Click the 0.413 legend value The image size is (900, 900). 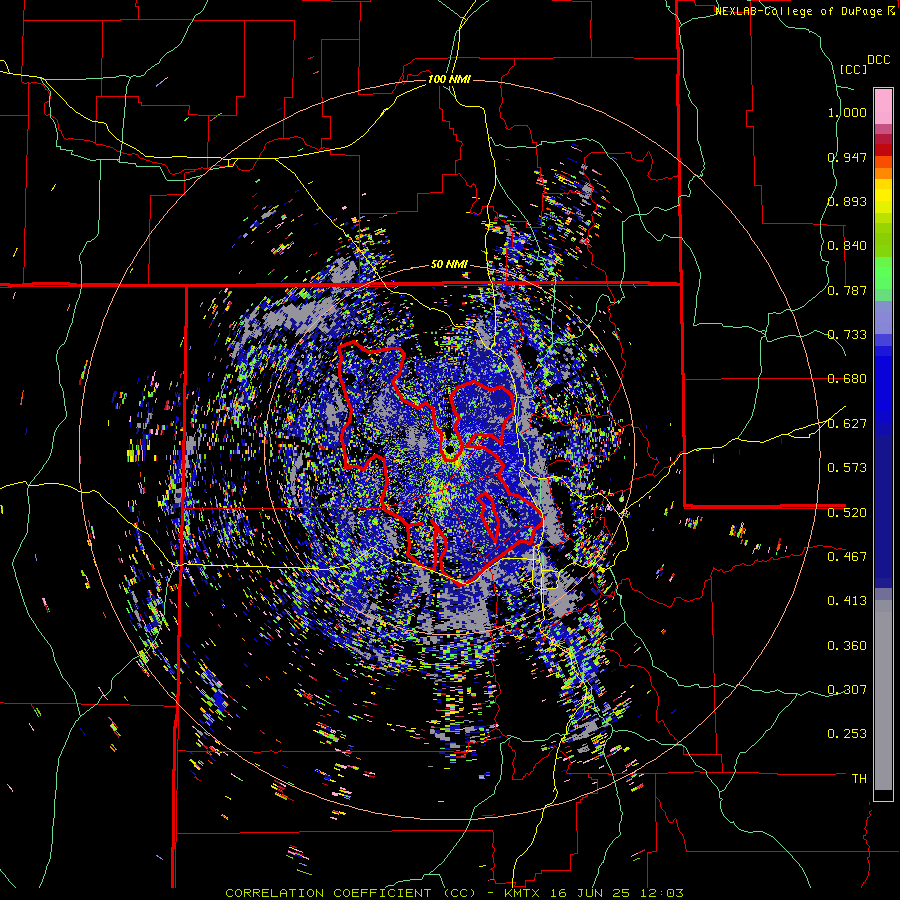pos(847,601)
